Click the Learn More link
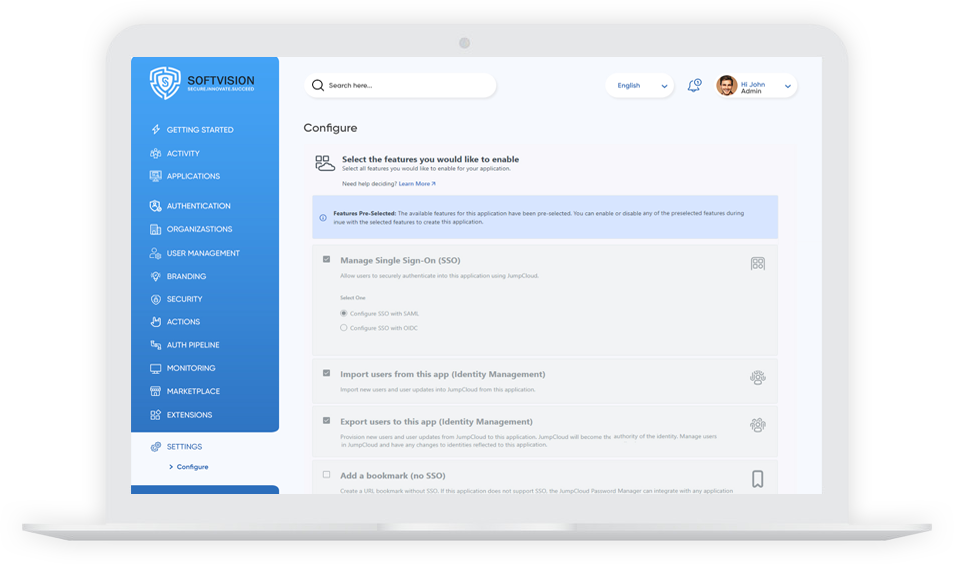The width and height of the screenshot is (954, 564). point(417,184)
